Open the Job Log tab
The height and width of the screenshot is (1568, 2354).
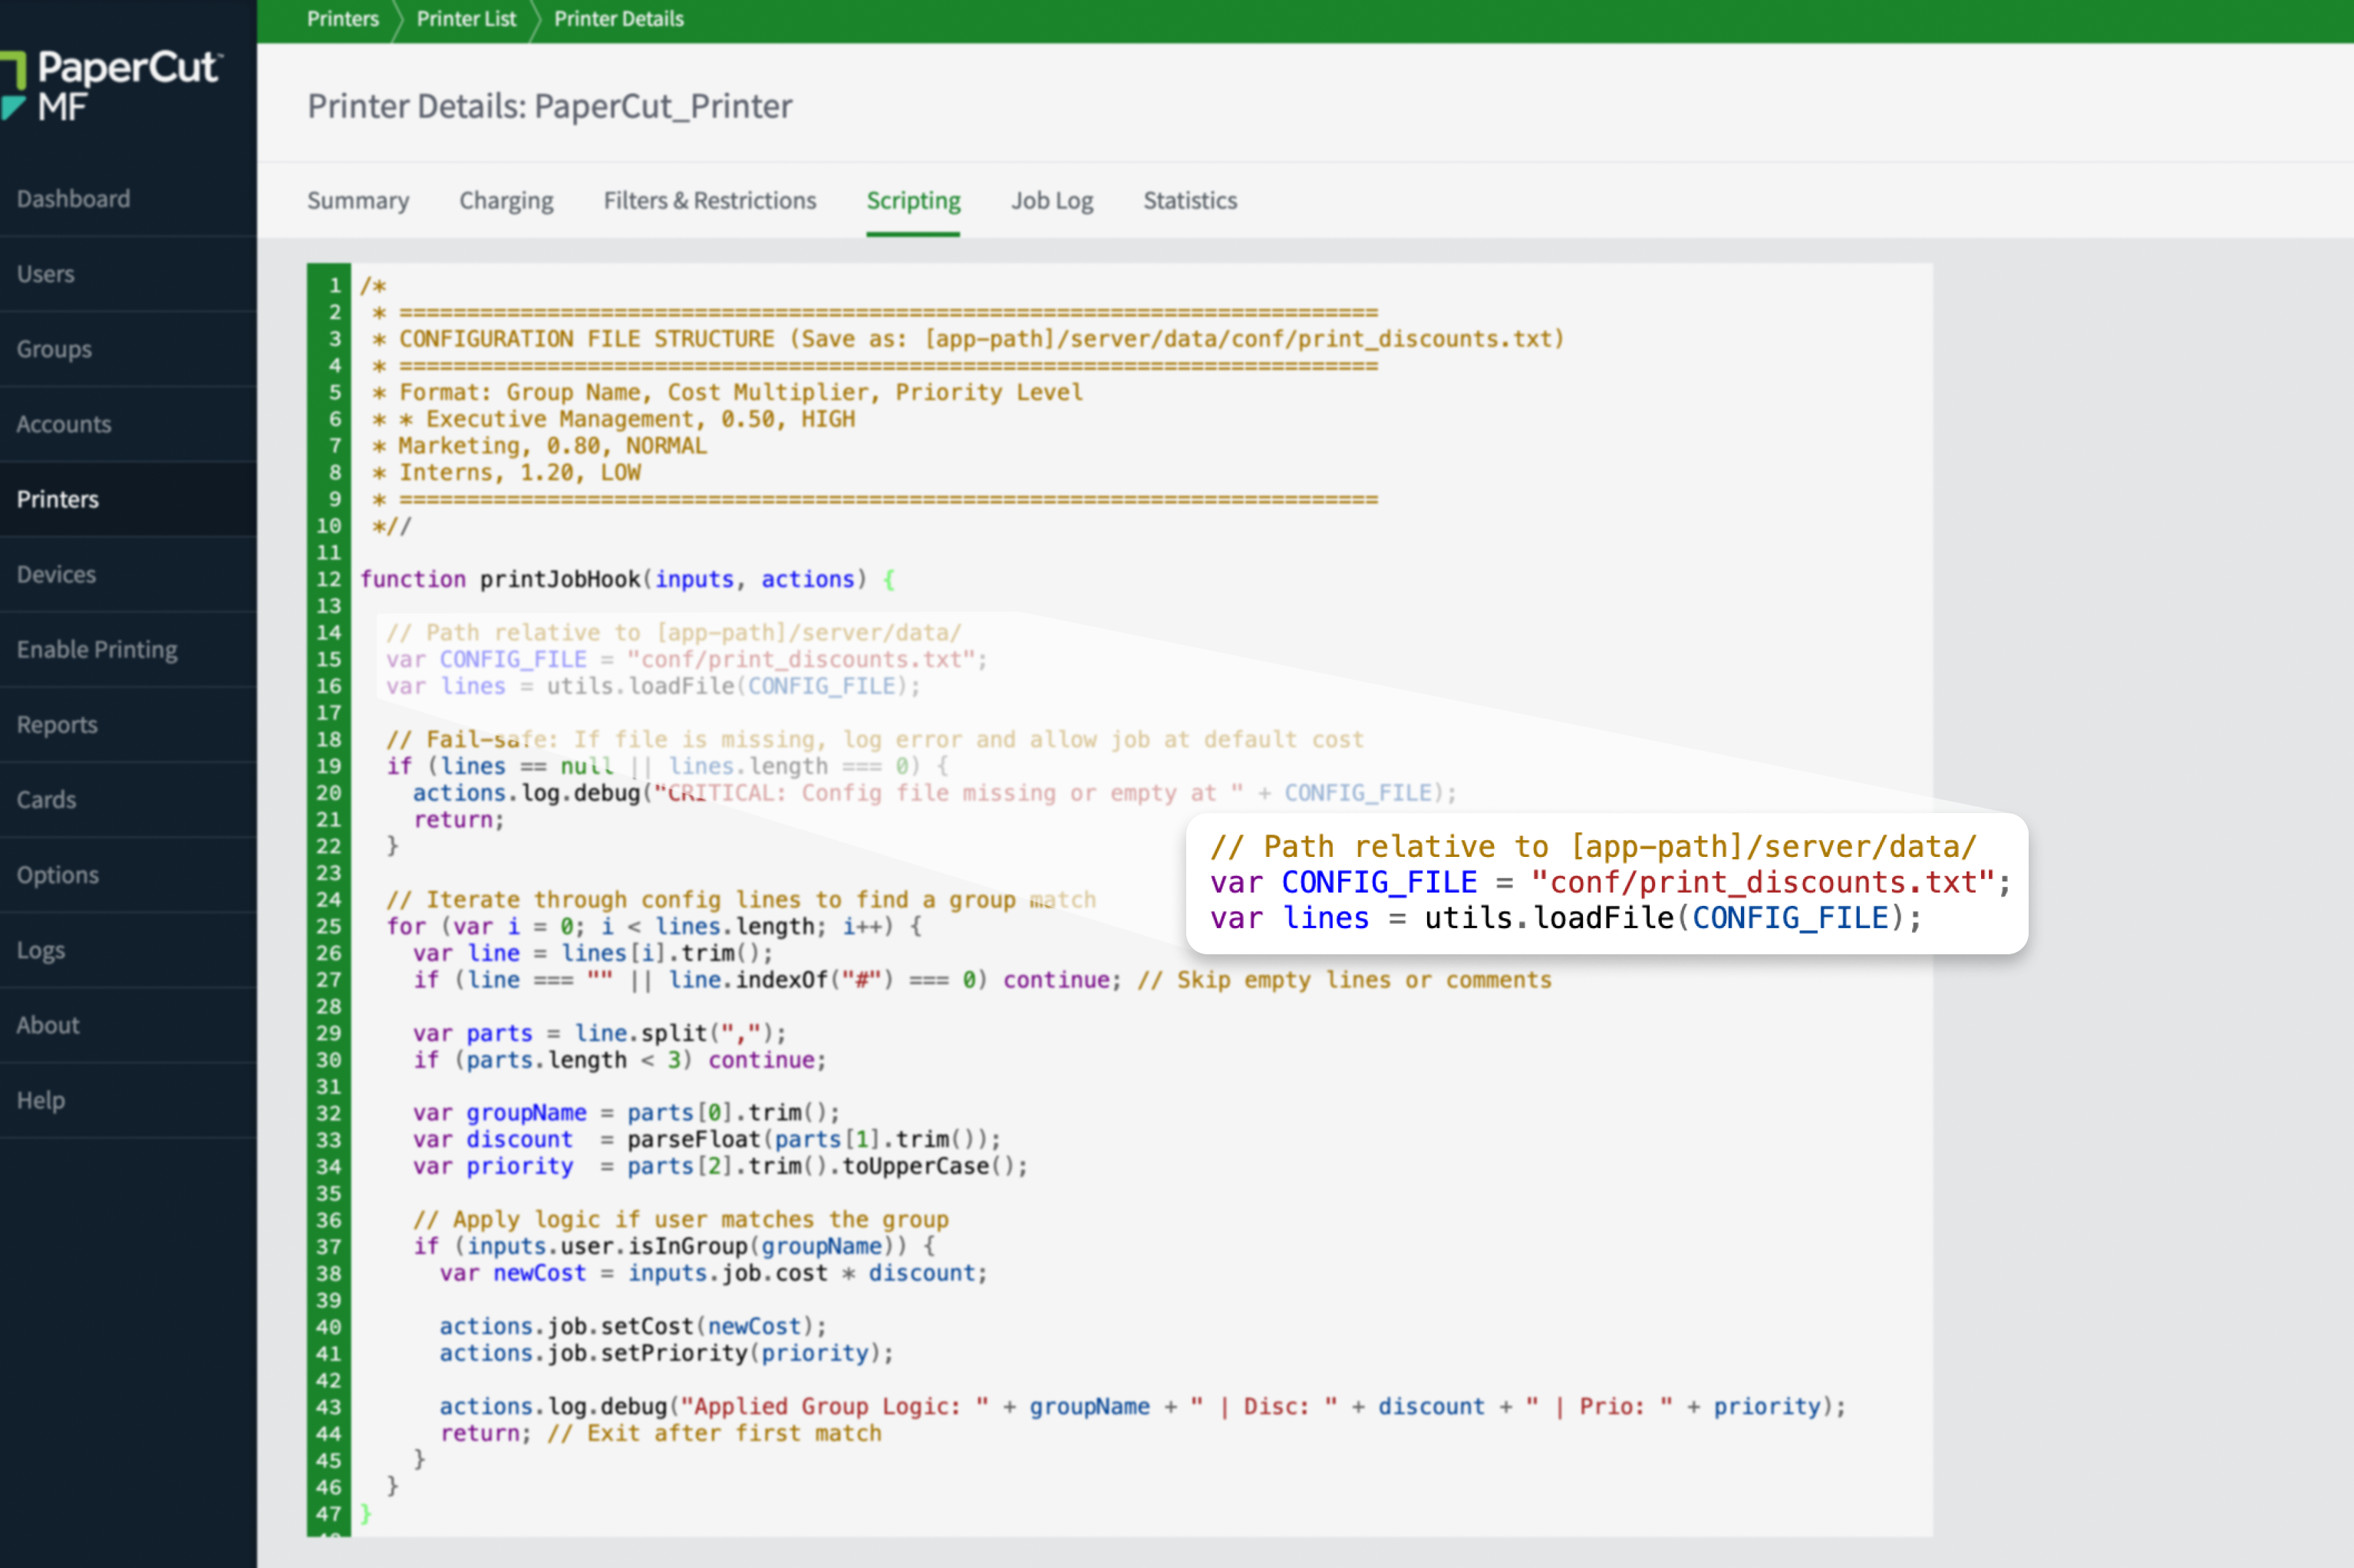[1051, 200]
